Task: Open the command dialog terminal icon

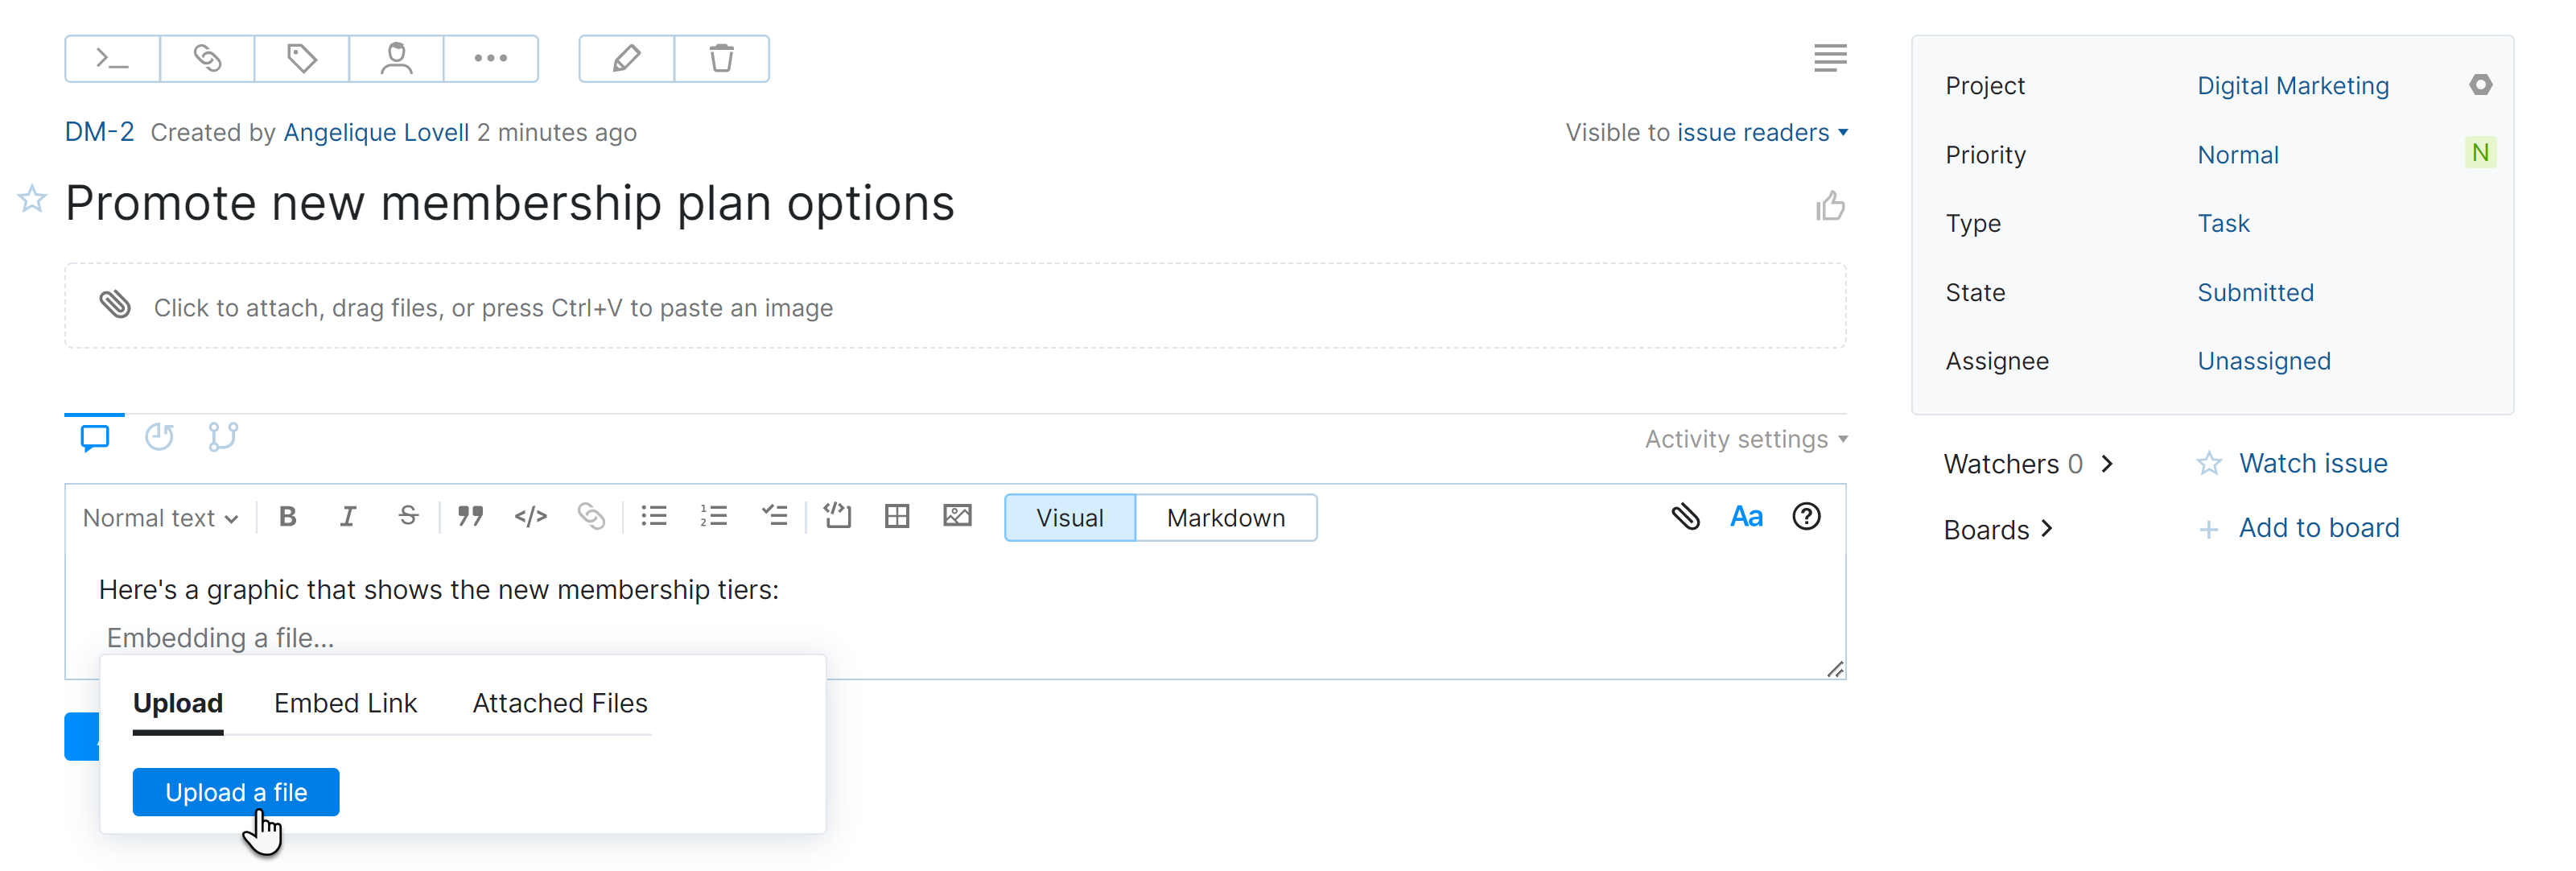Action: click(x=111, y=58)
